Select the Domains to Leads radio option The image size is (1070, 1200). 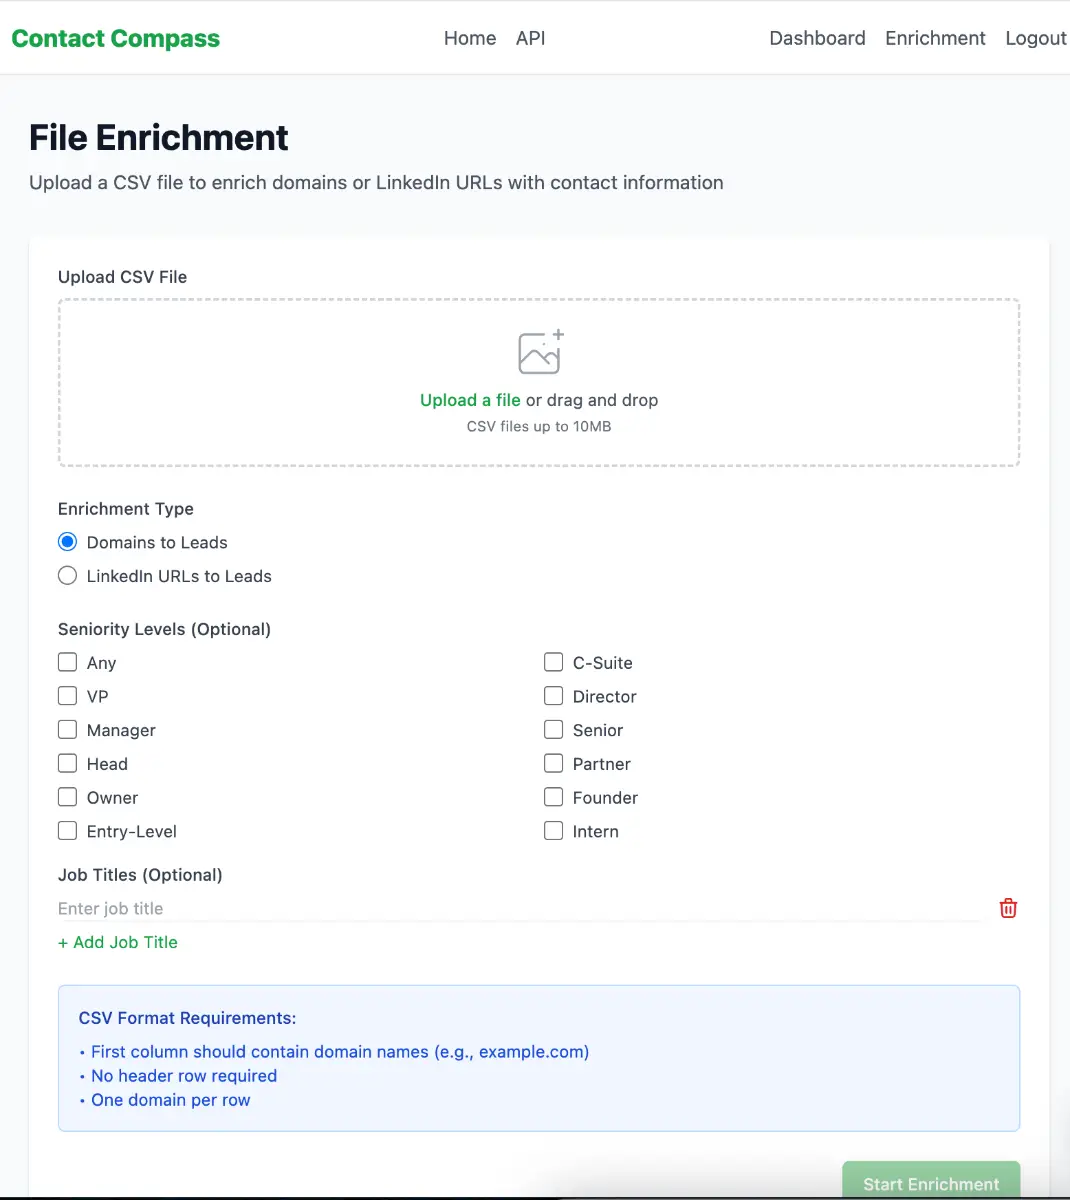pos(68,542)
